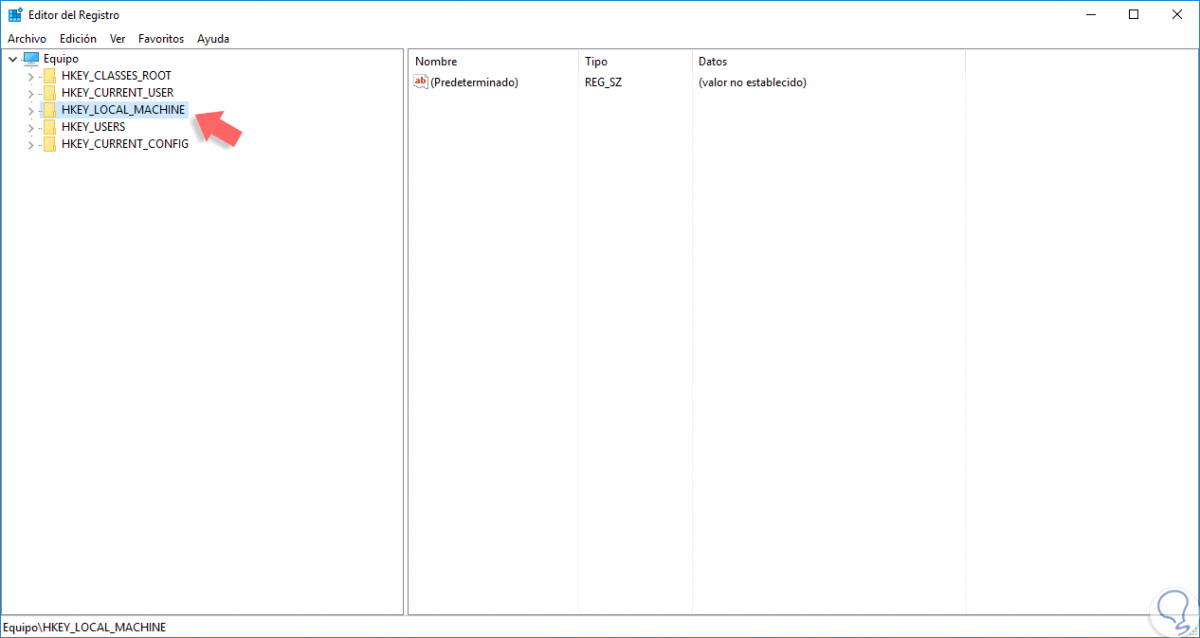
Task: Select the HKEY_CURRENT_USER tree label
Action: 117,93
